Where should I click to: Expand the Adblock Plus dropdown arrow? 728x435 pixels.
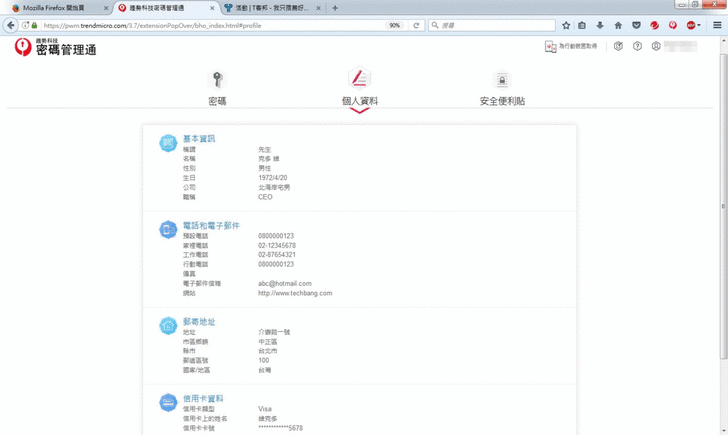click(x=699, y=26)
